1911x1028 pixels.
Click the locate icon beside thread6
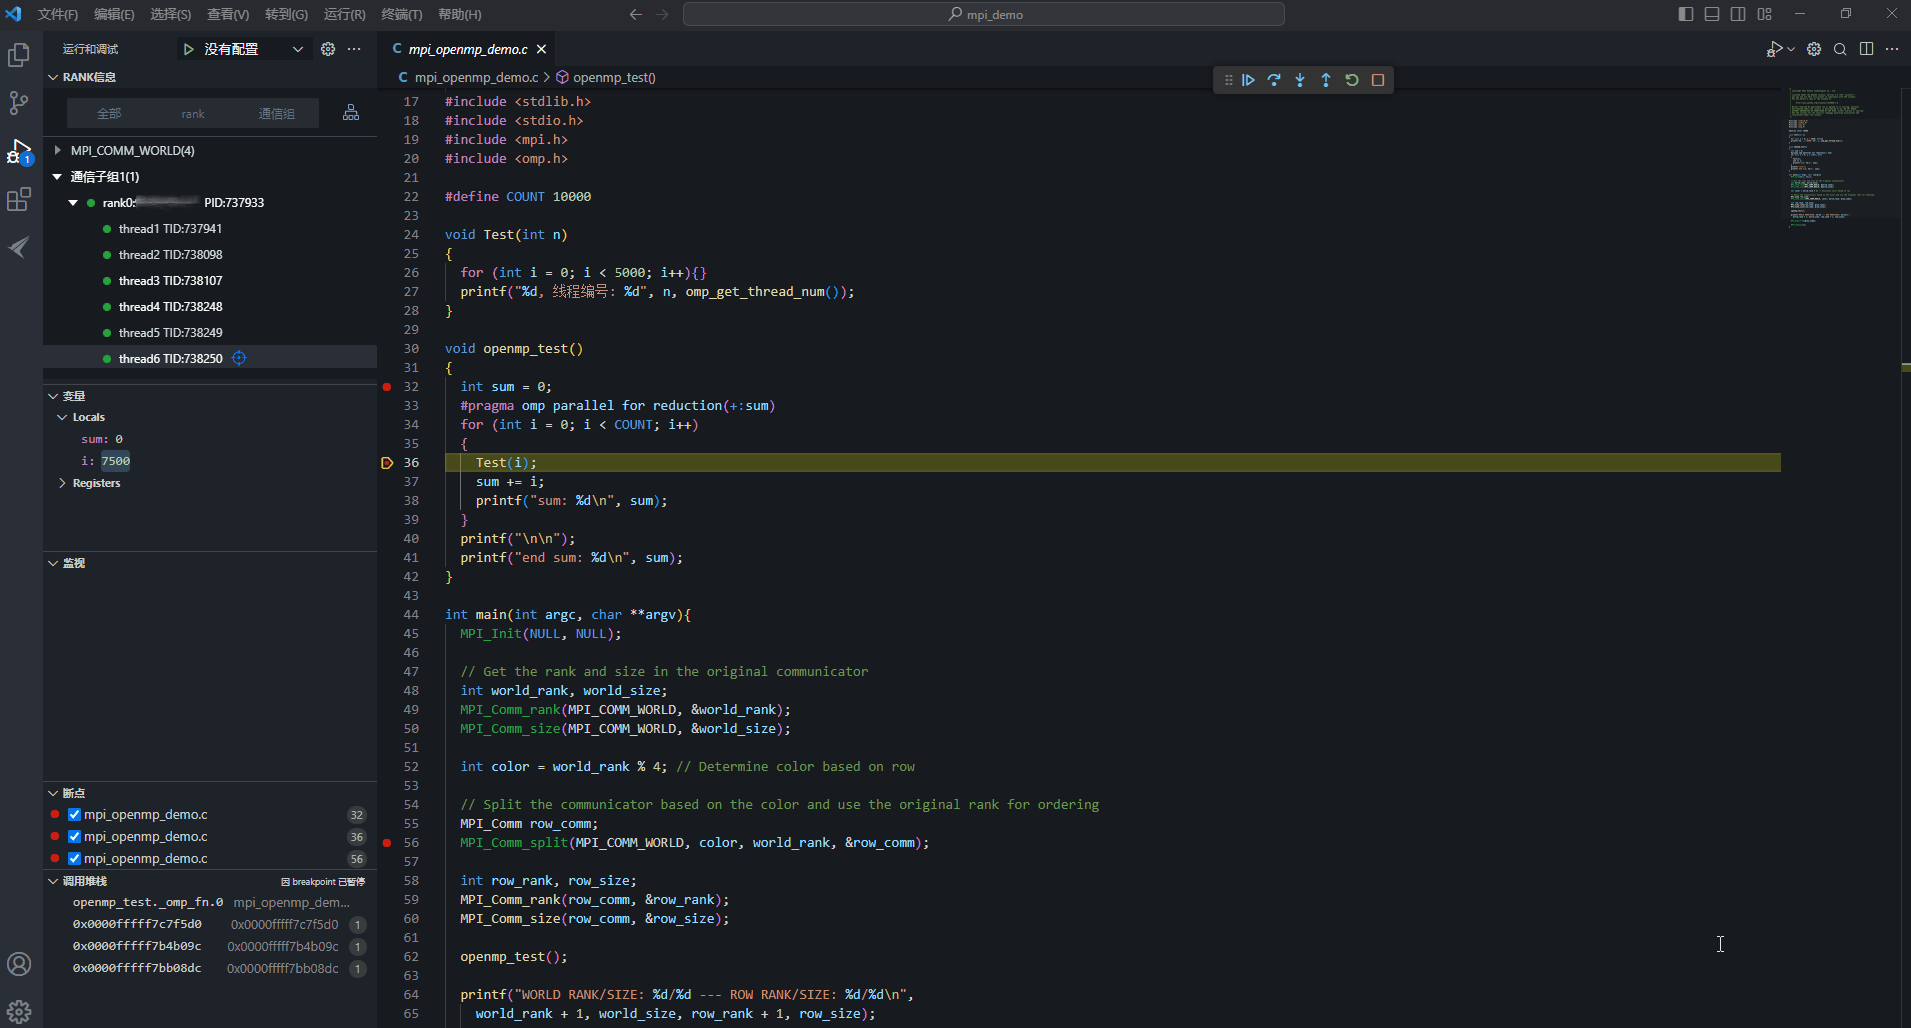point(239,358)
